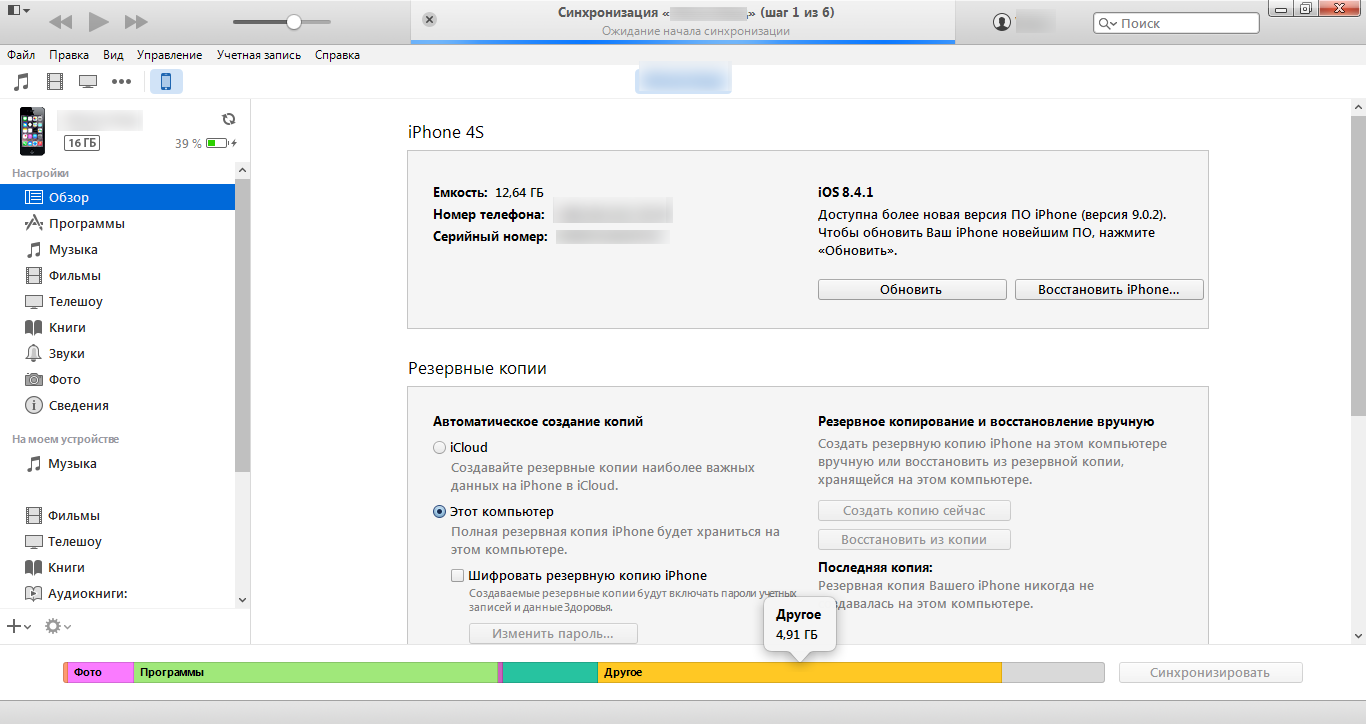Viewport: 1366px width, 724px height.
Task: Click the 16 ГБ capacity badge
Action: 82,143
